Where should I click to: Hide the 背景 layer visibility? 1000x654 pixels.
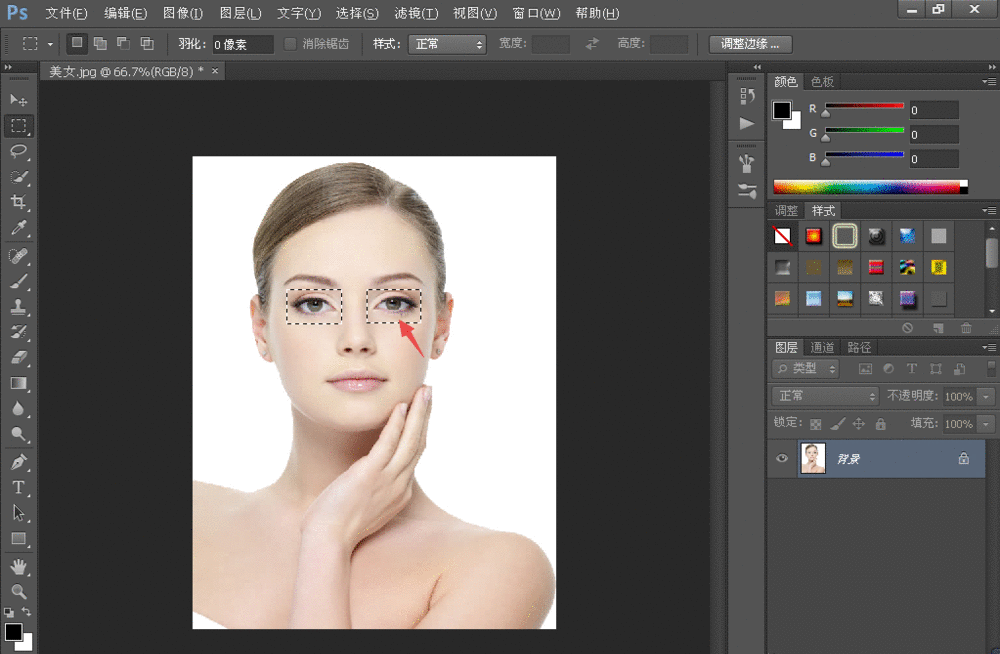click(783, 459)
